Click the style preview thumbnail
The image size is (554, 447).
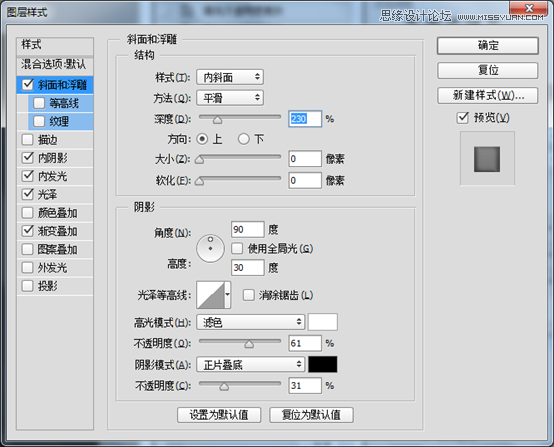[487, 159]
